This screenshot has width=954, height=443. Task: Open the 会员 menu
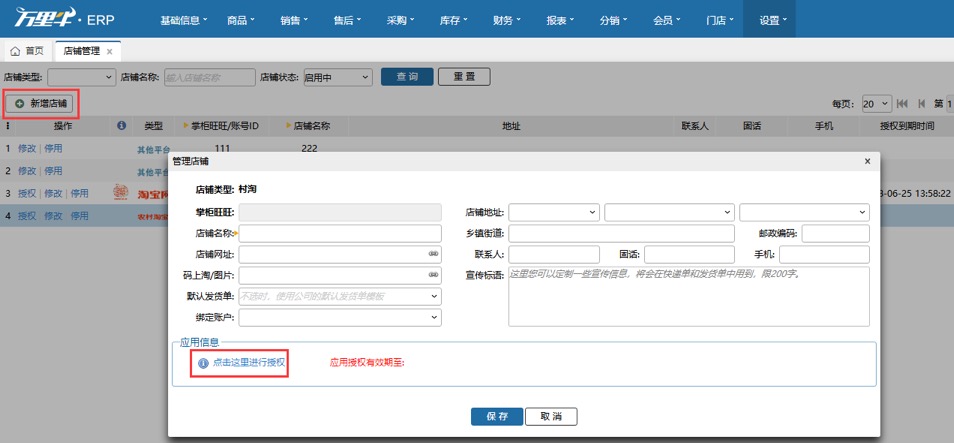pos(666,19)
